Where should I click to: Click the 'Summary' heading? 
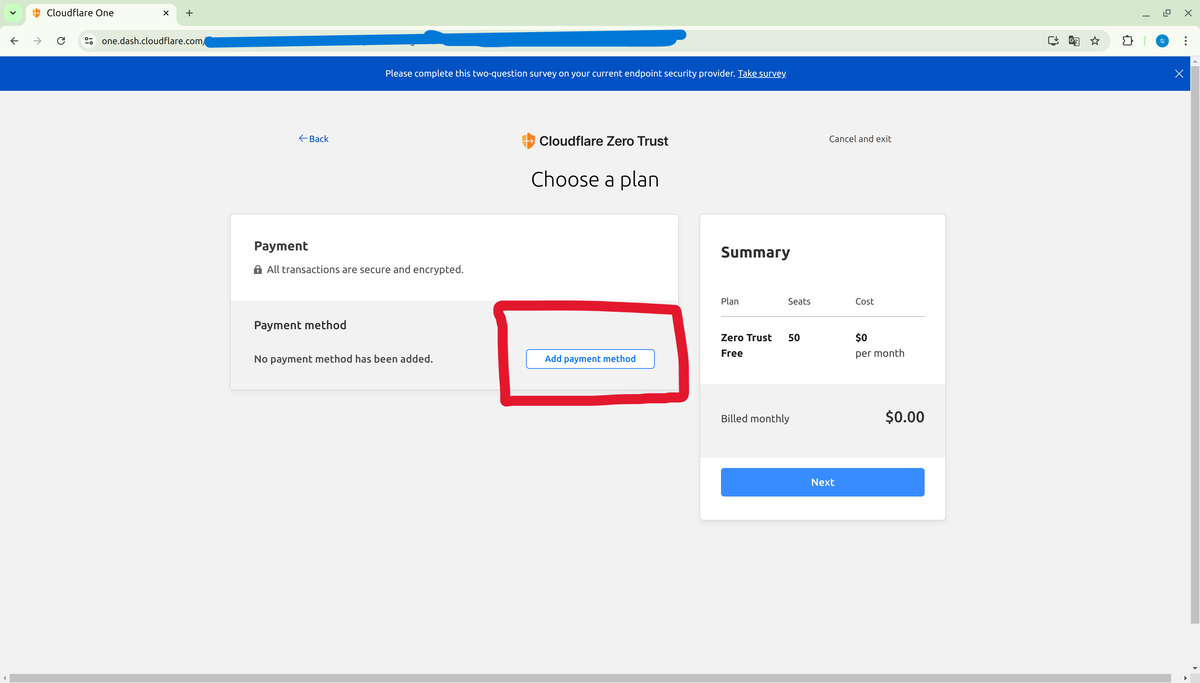755,253
